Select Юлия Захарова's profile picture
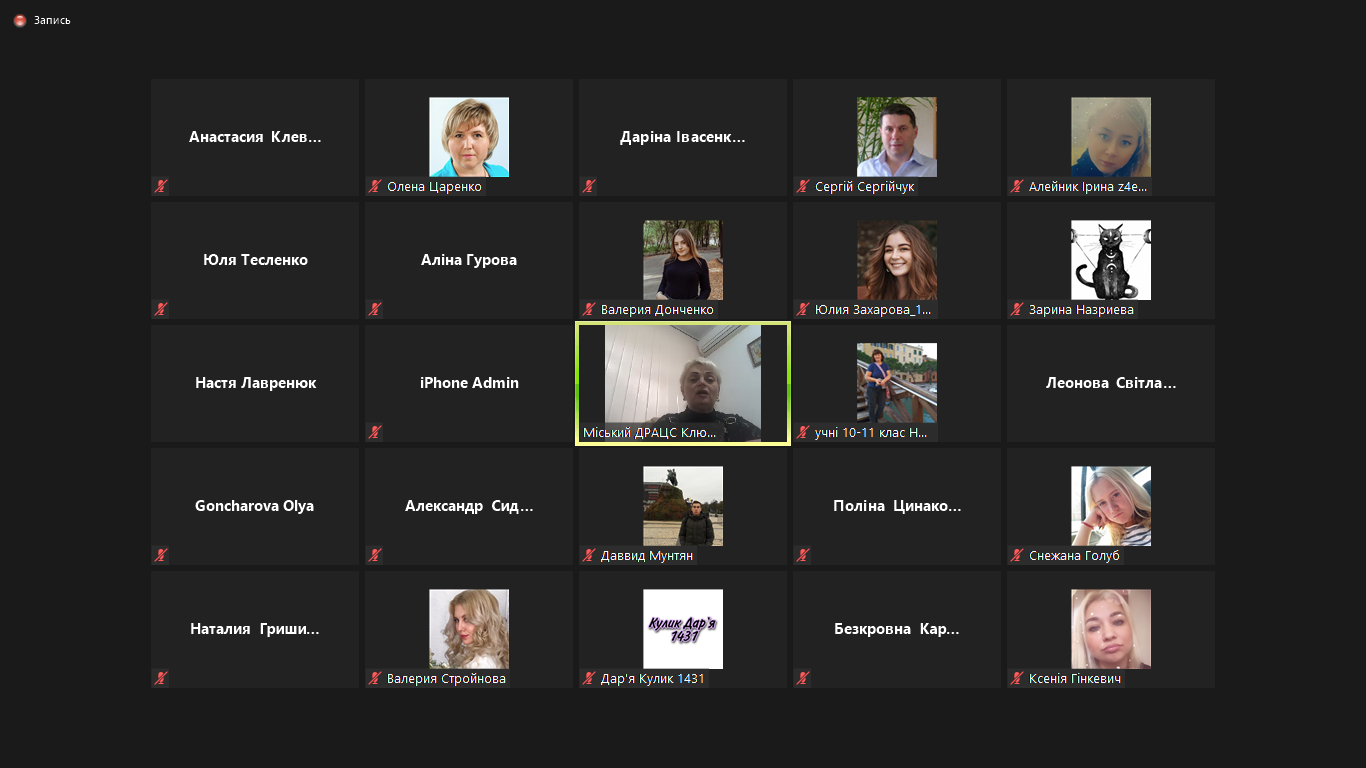This screenshot has width=1366, height=768. click(x=897, y=259)
